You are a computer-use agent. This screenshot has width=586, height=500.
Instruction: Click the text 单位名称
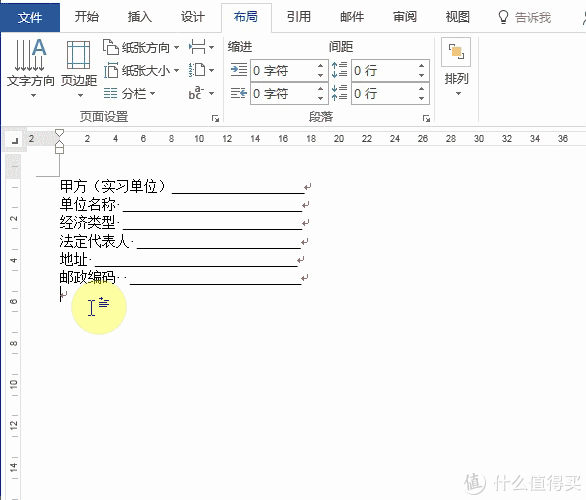[88, 204]
